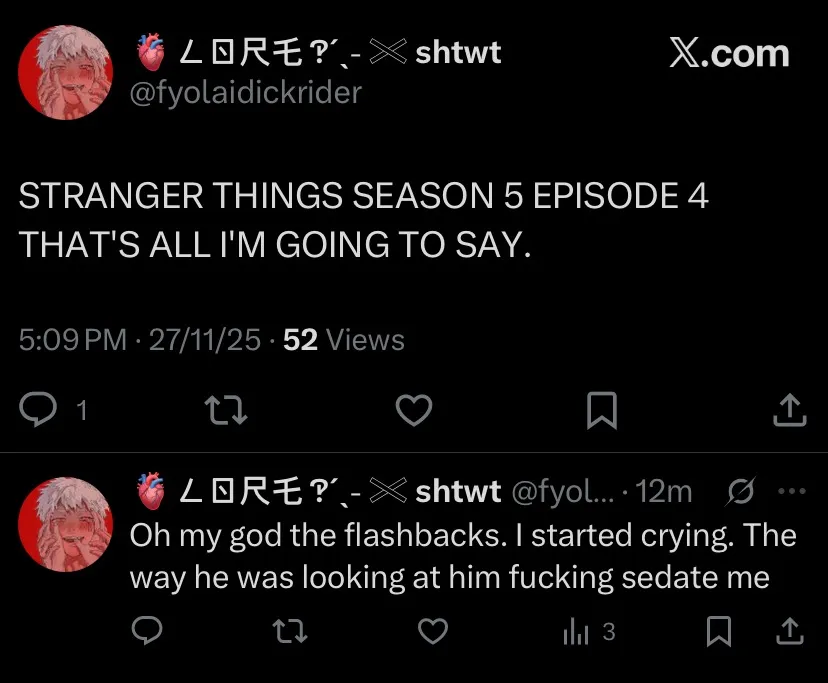Bookmark the flashbacks reply tweet
The width and height of the screenshot is (828, 683).
[x=717, y=630]
